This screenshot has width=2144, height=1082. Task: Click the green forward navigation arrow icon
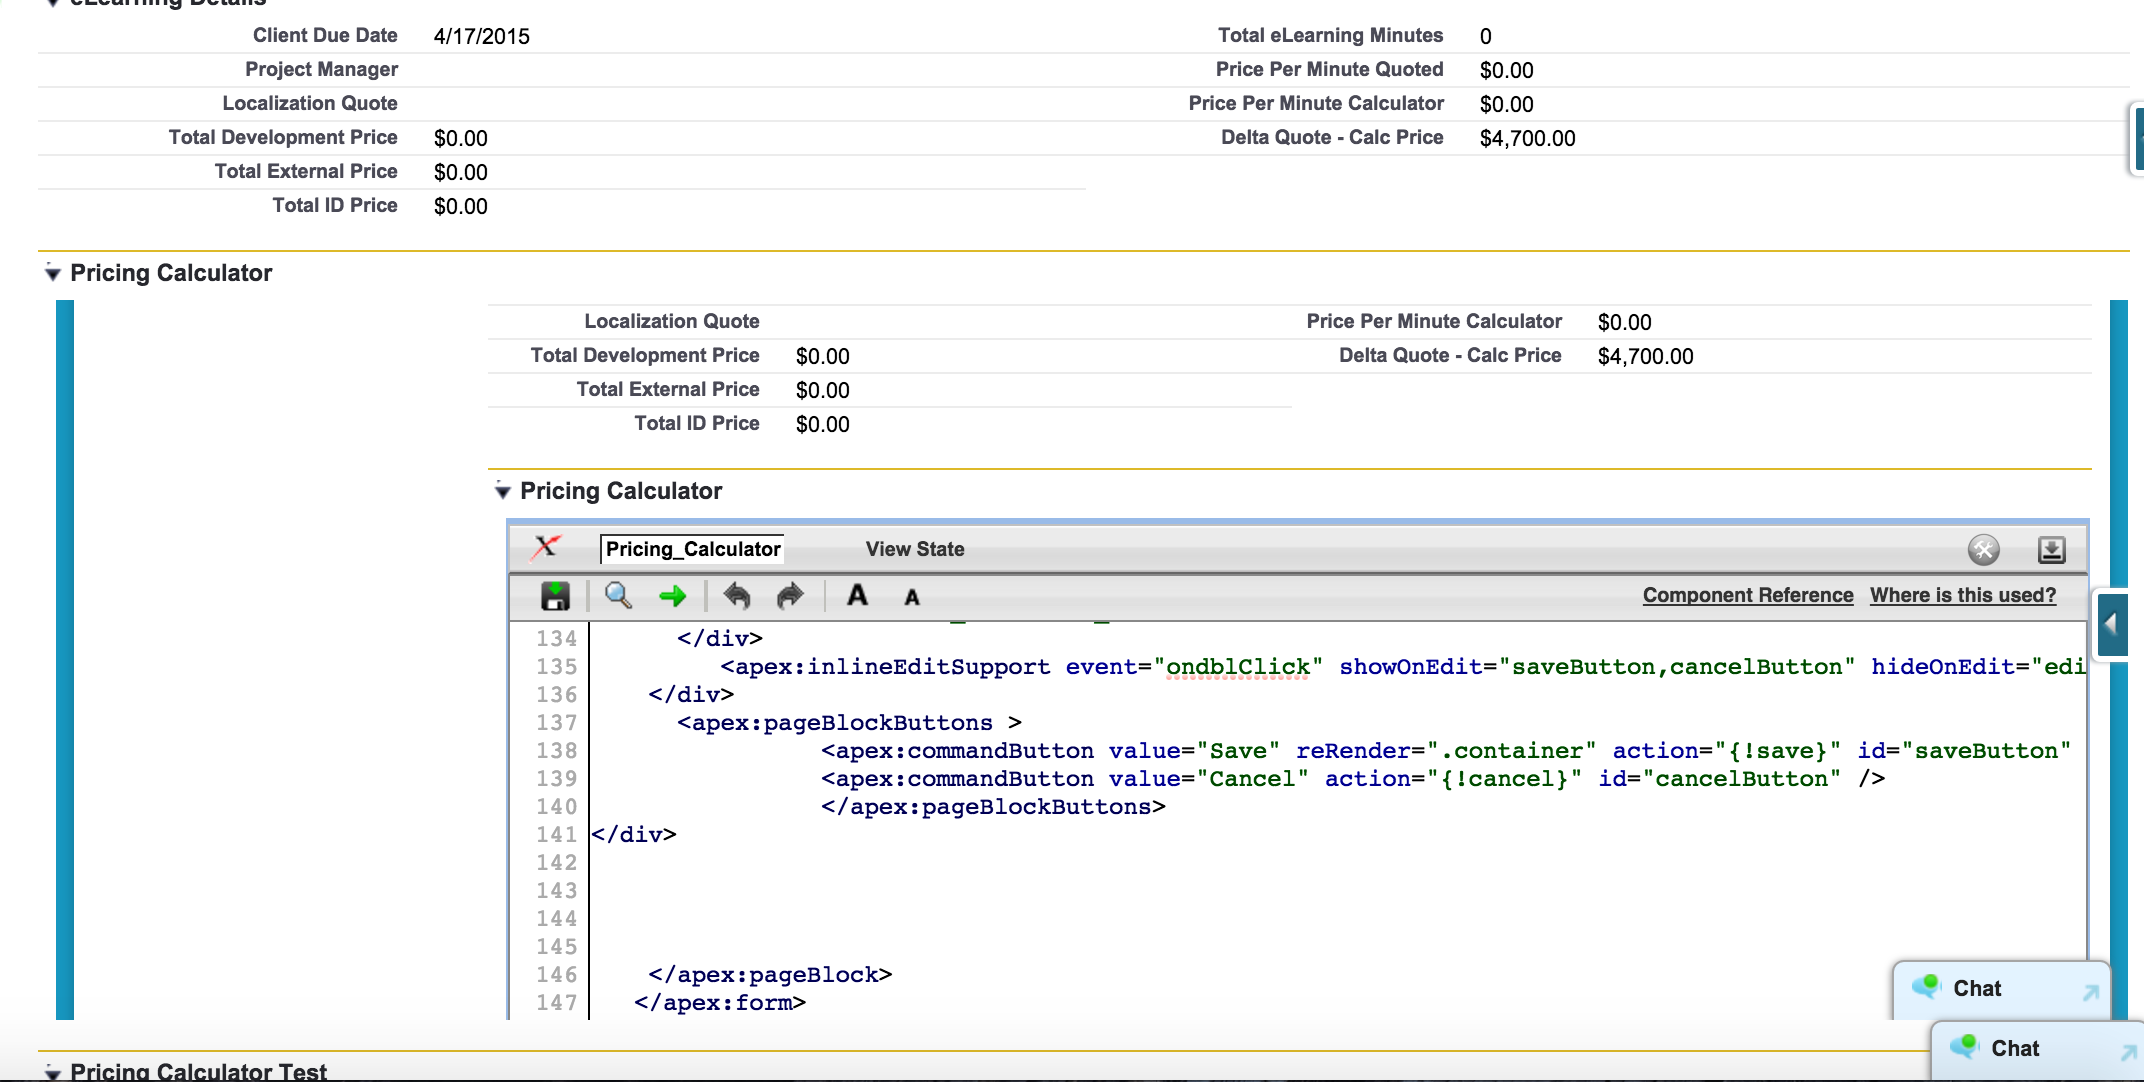pyautogui.click(x=672, y=596)
